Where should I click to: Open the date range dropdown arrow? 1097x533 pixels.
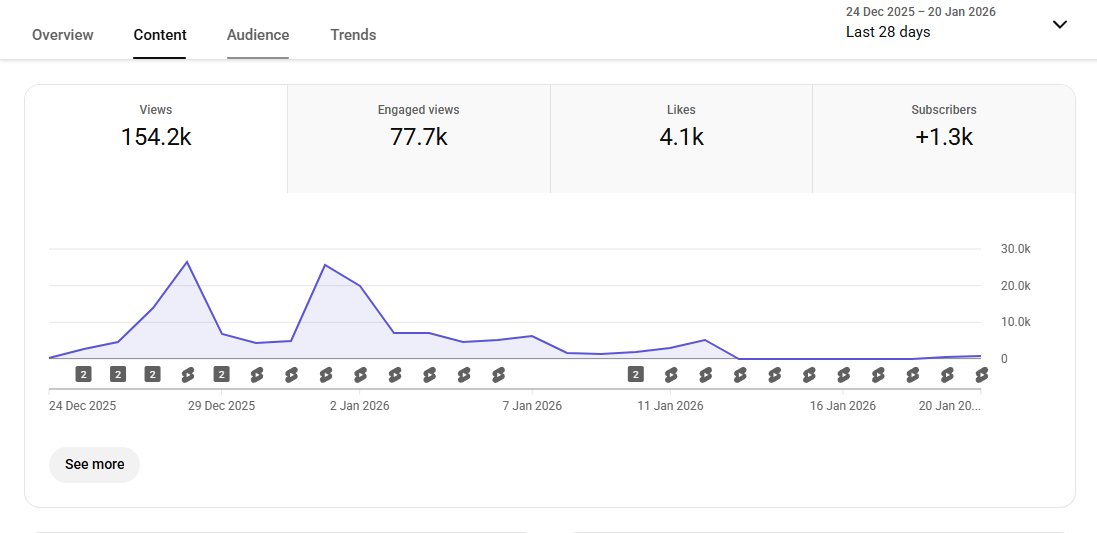1060,25
